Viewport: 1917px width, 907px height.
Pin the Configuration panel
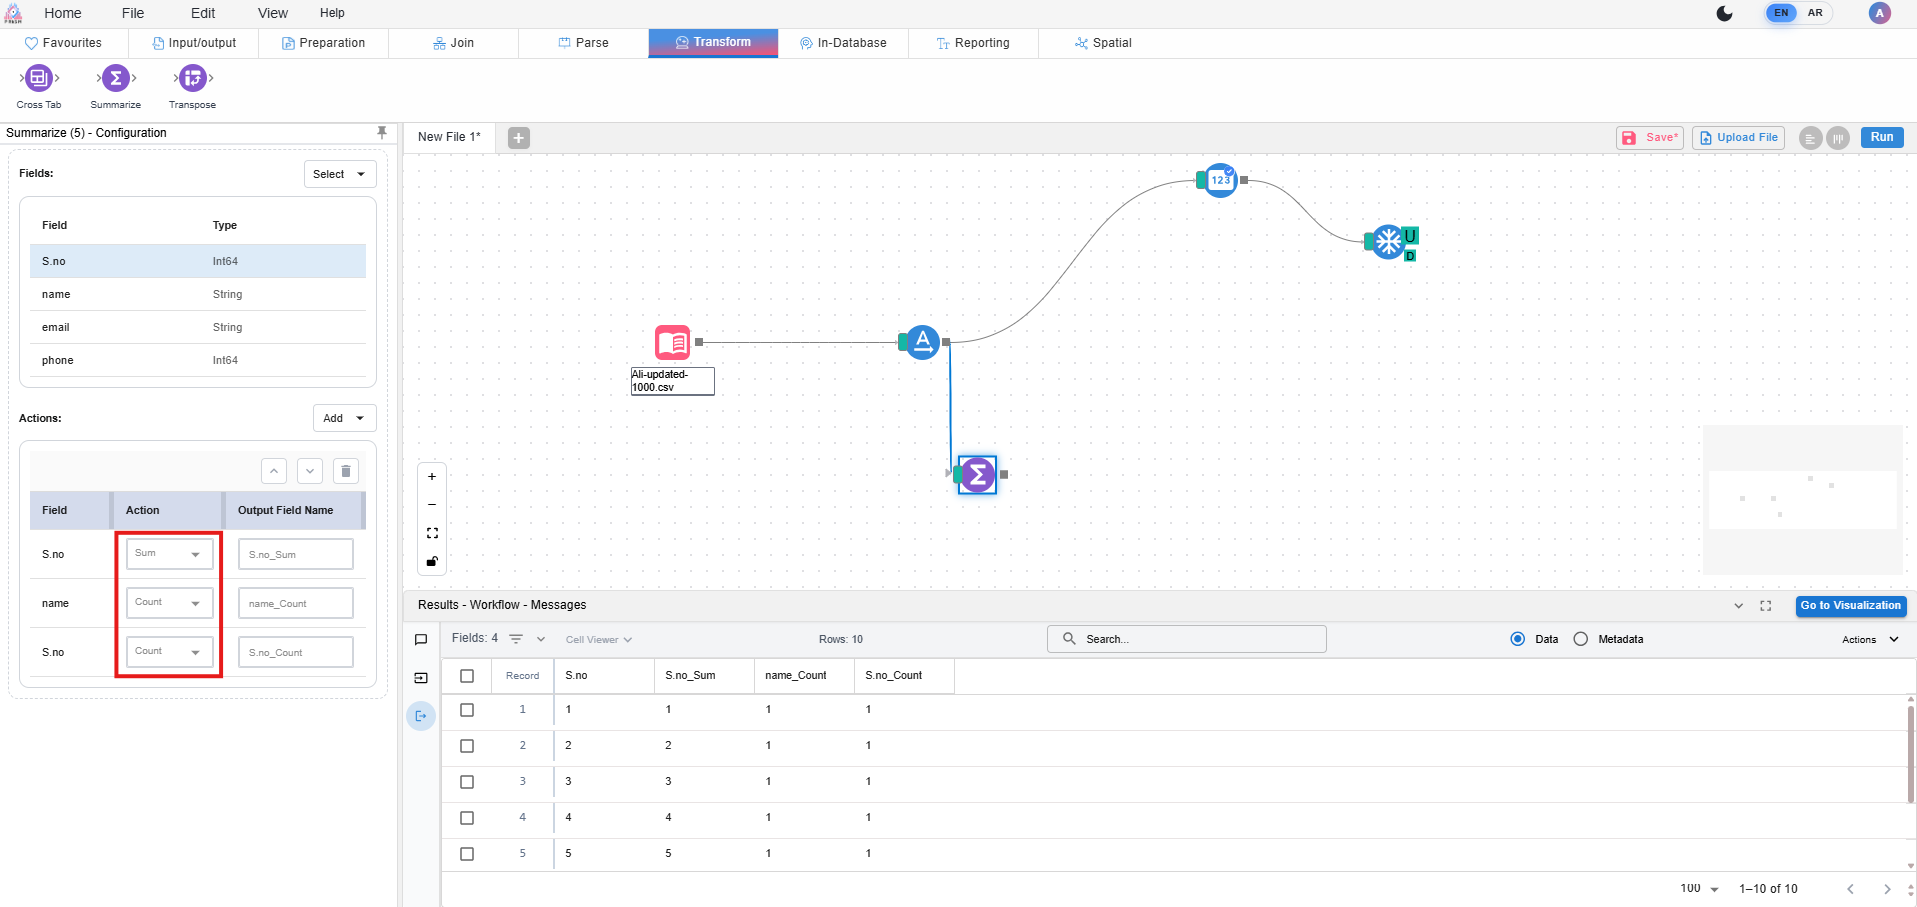(382, 133)
